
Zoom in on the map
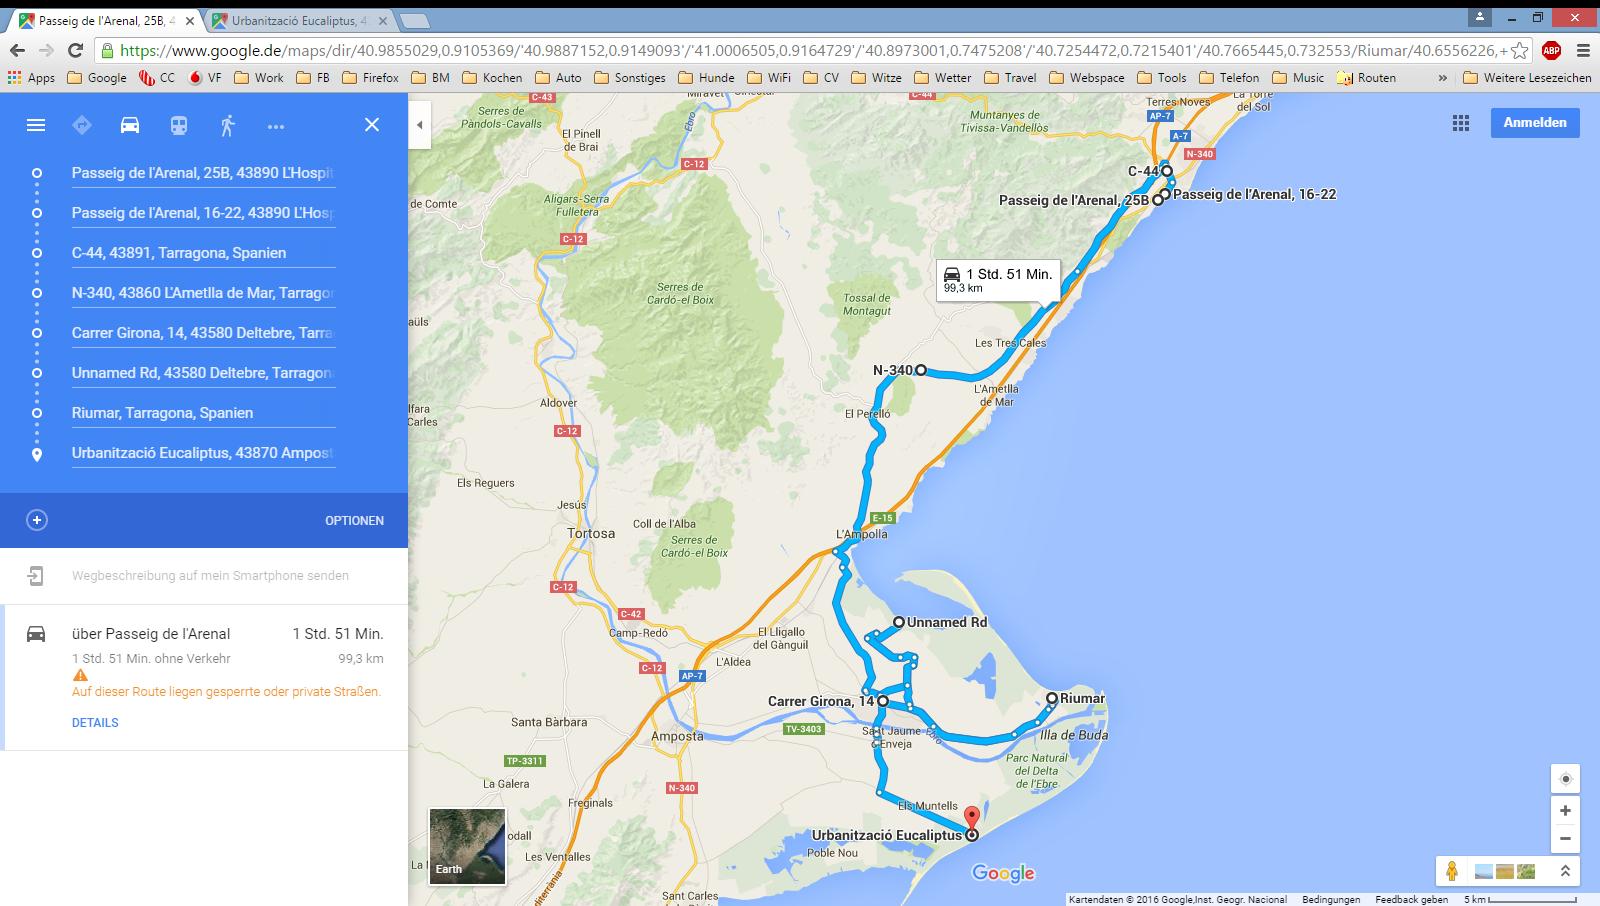coord(1565,811)
